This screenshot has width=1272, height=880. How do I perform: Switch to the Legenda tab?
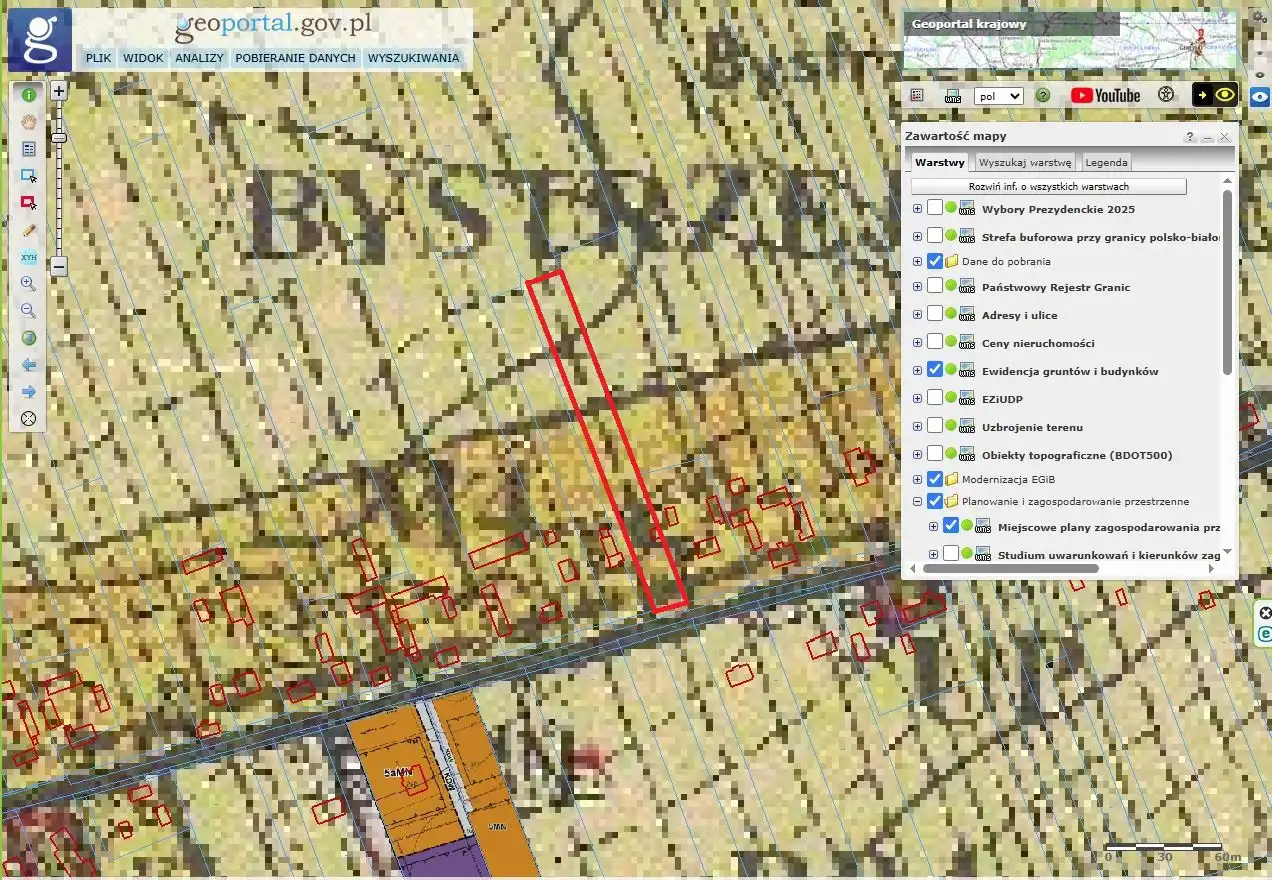pyautogui.click(x=1106, y=162)
